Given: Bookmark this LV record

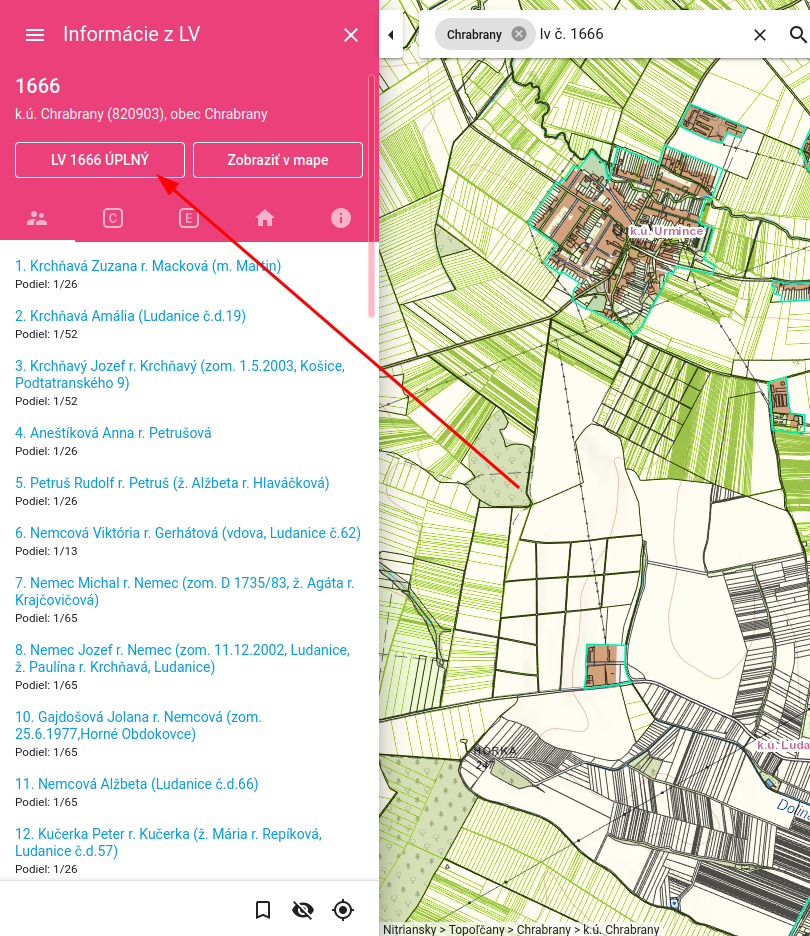Looking at the screenshot, I should (263, 909).
